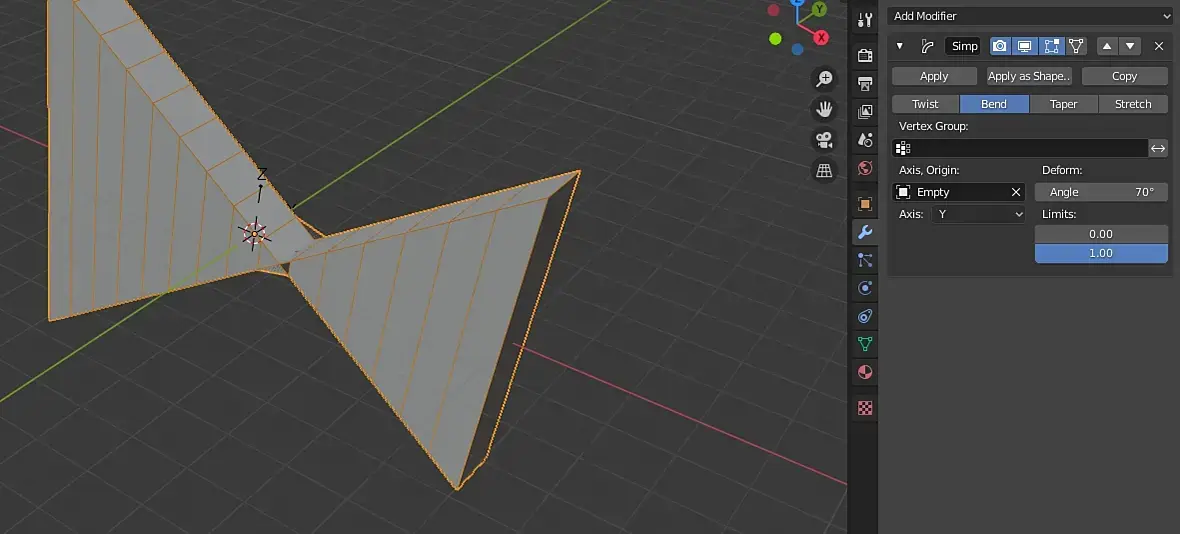Open the Object properties tab
The height and width of the screenshot is (534, 1180).
pos(865,204)
